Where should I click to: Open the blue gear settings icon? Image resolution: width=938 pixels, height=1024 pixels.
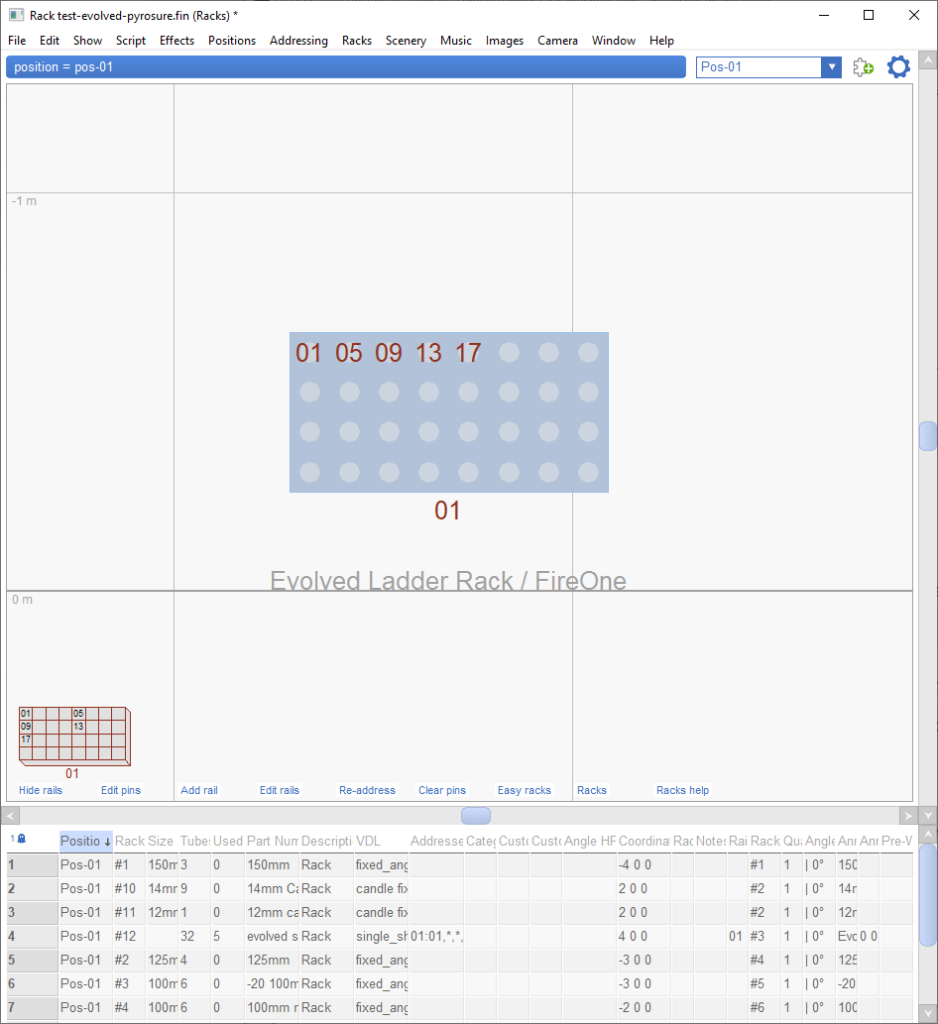(899, 67)
